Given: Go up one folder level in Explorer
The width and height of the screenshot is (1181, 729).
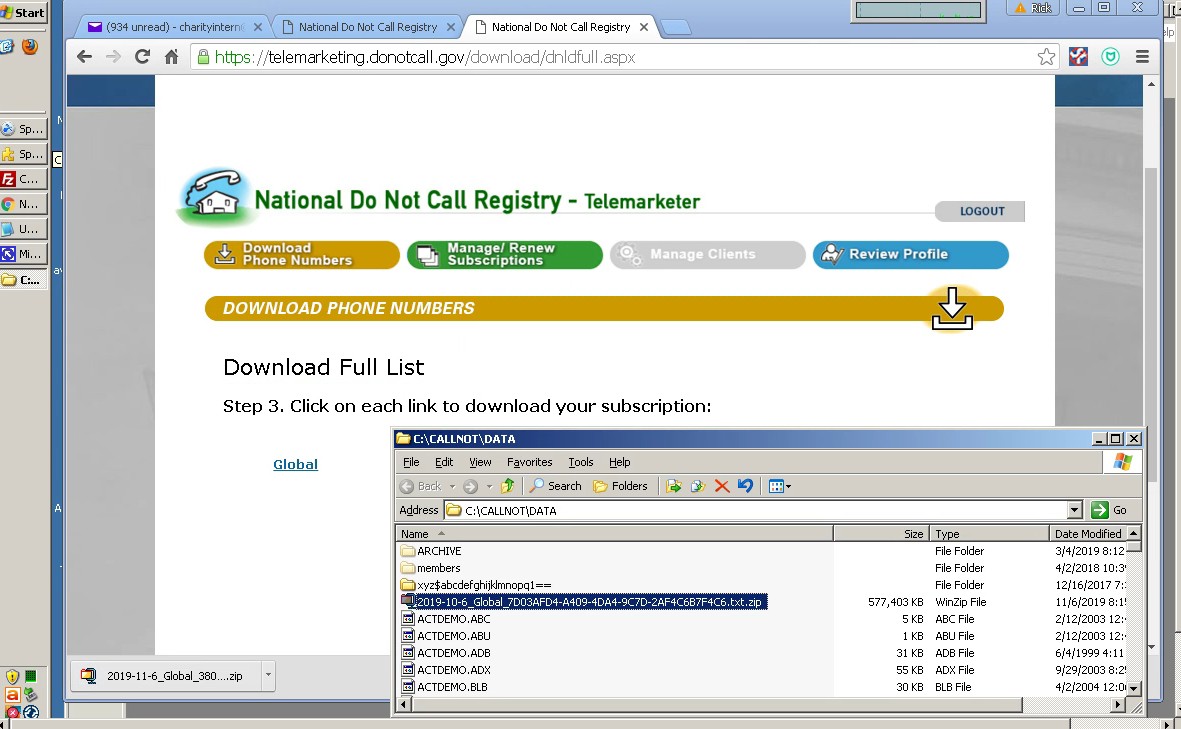Looking at the screenshot, I should point(508,487).
